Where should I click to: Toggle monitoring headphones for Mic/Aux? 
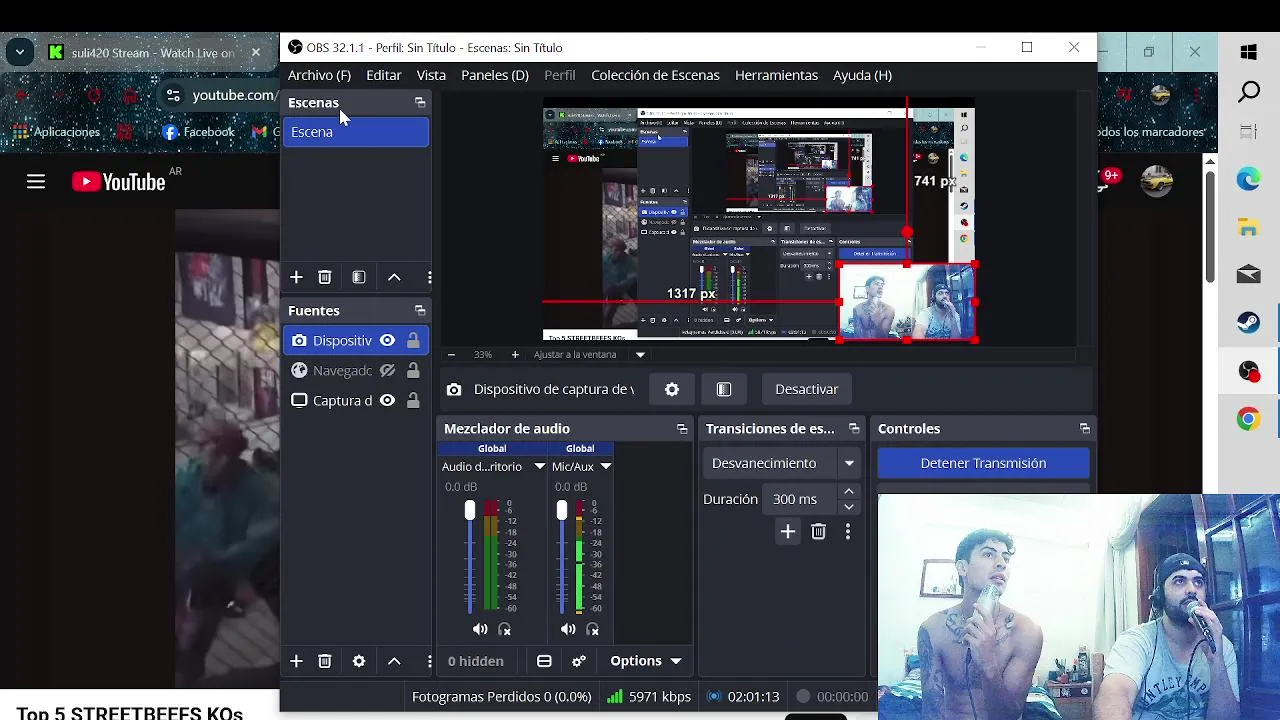pos(593,629)
